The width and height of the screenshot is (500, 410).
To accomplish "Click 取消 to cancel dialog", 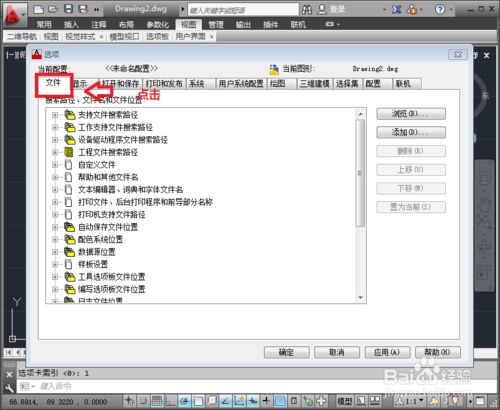I will [x=337, y=352].
